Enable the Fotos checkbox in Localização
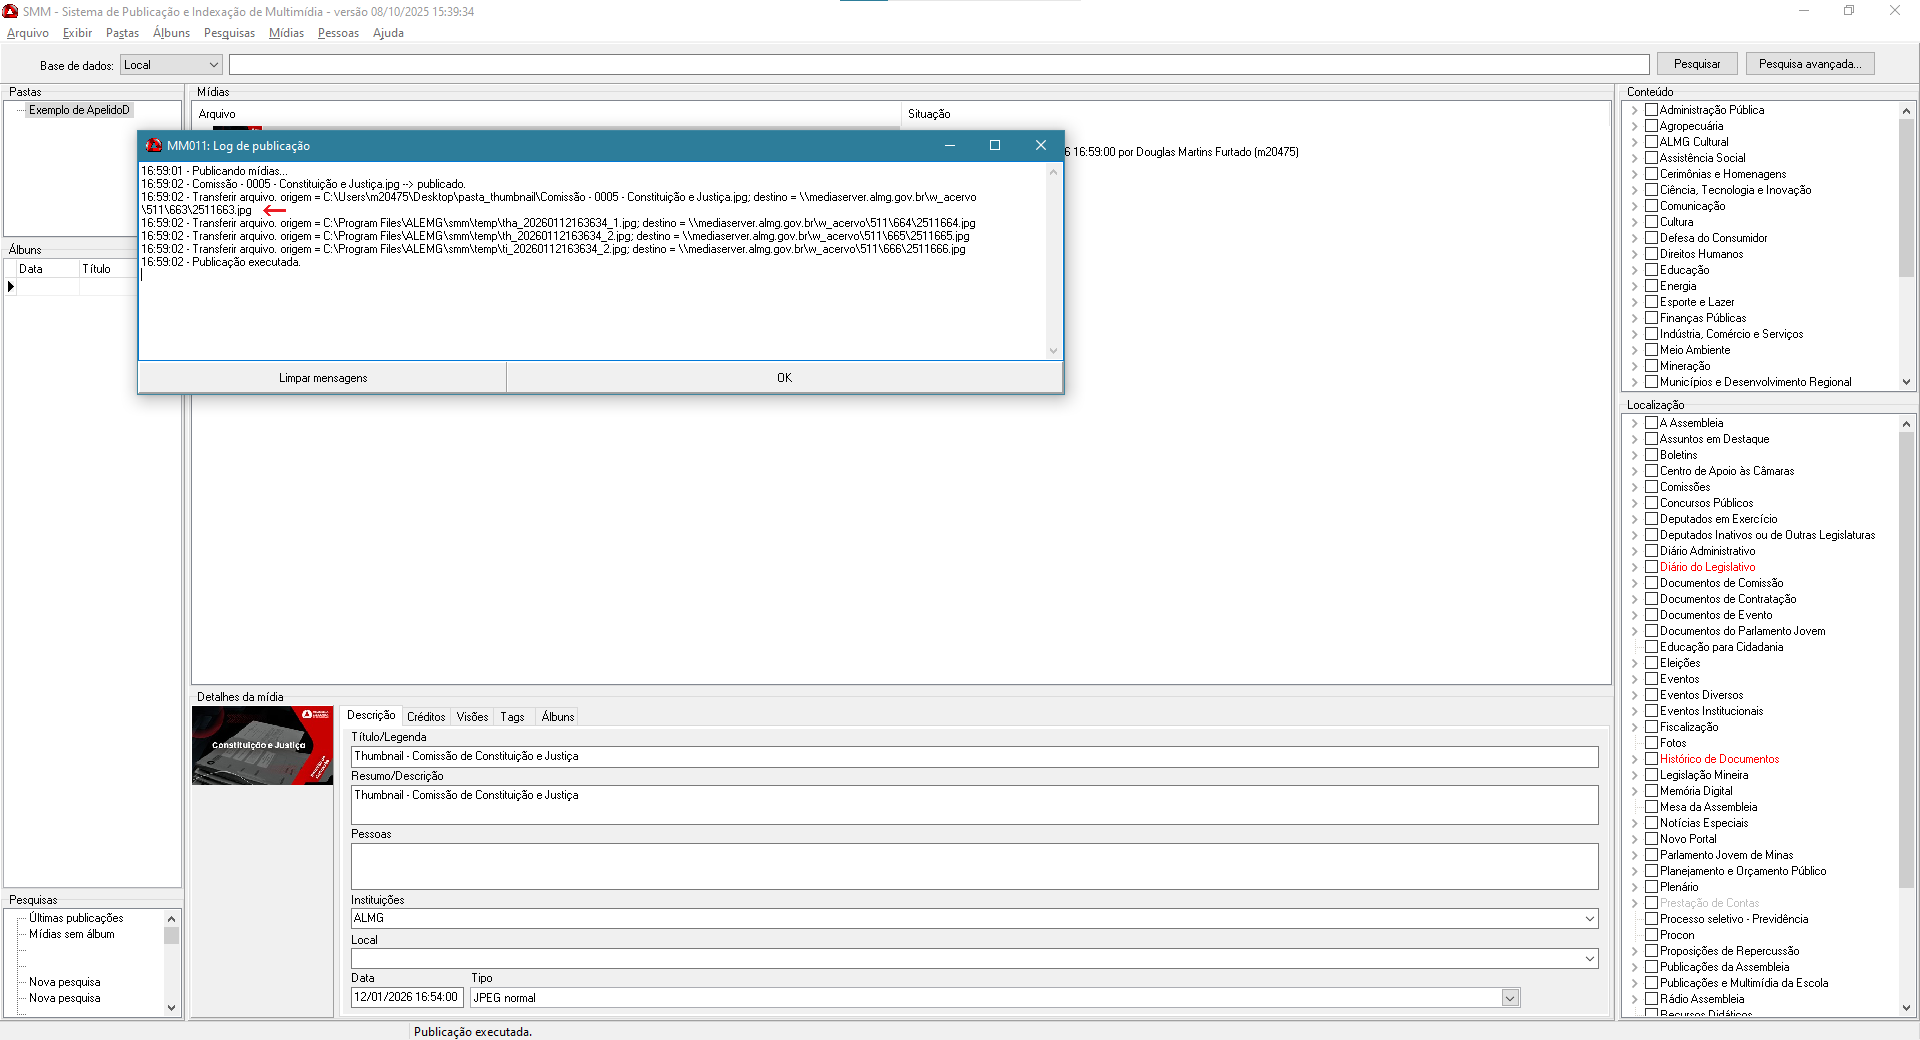 [x=1651, y=743]
